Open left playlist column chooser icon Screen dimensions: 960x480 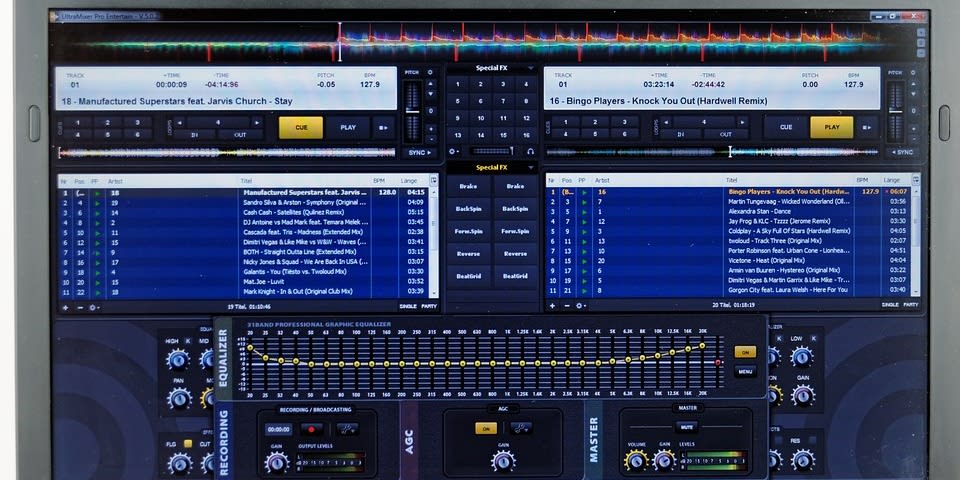(434, 181)
